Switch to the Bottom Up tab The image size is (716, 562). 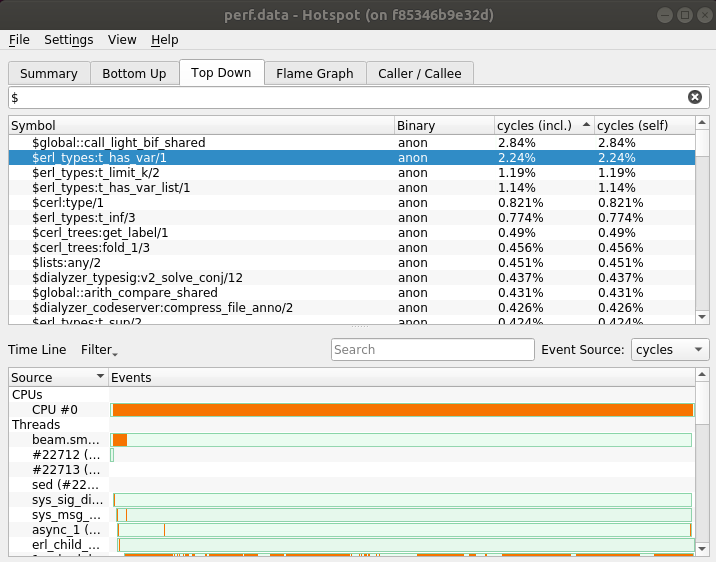point(134,73)
